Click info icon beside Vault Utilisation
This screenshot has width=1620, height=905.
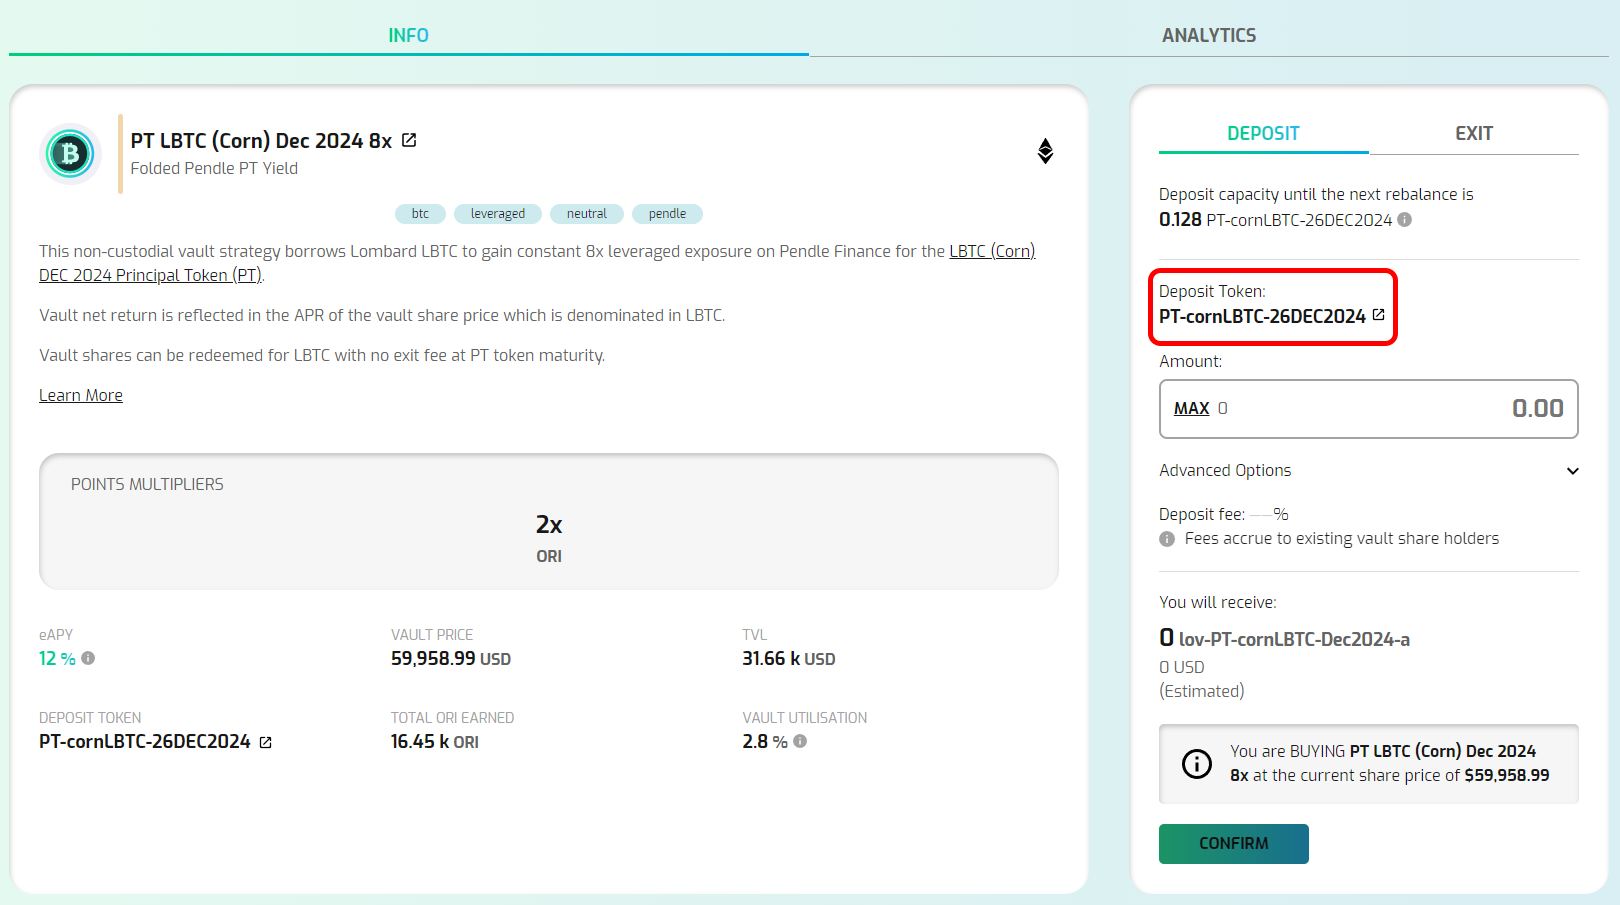click(x=800, y=741)
